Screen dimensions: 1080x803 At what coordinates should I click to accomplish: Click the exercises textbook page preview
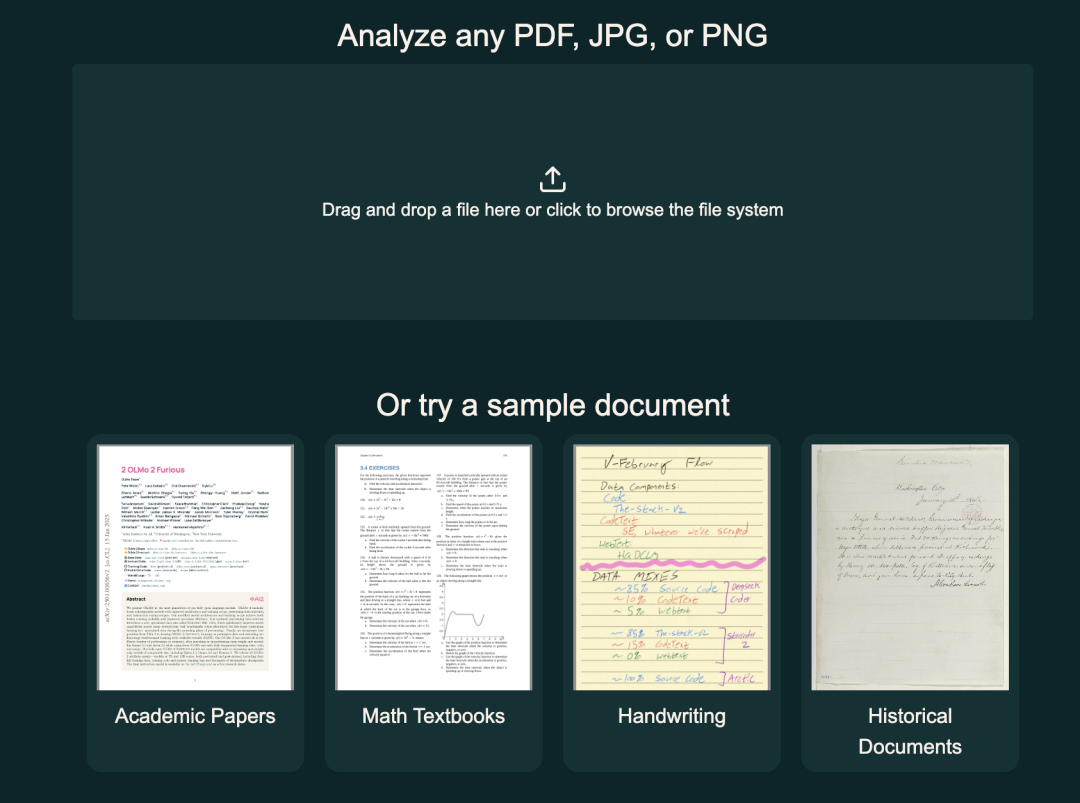point(434,567)
